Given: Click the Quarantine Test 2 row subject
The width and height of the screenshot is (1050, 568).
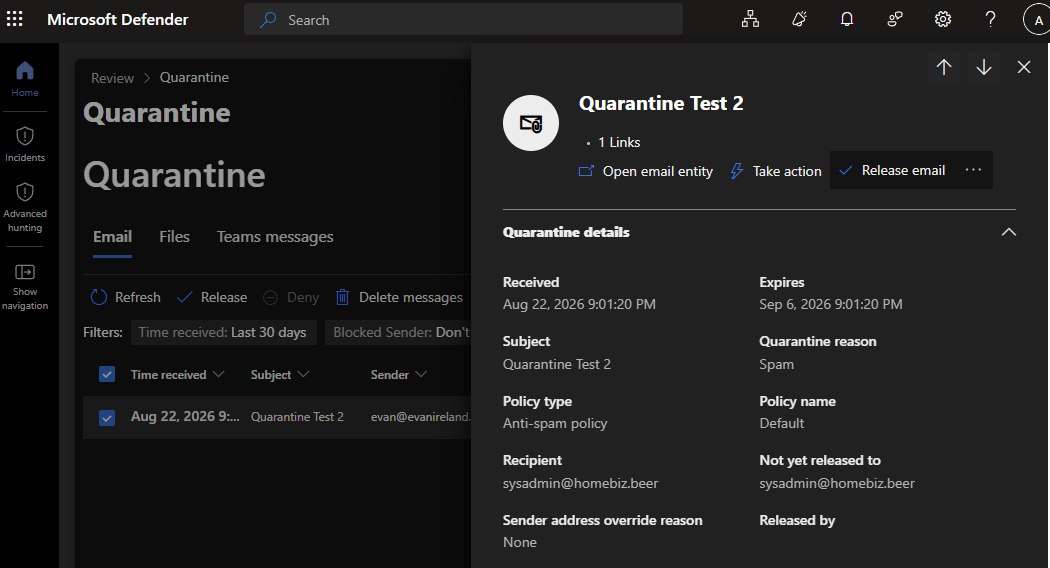Looking at the screenshot, I should pyautogui.click(x=297, y=417).
